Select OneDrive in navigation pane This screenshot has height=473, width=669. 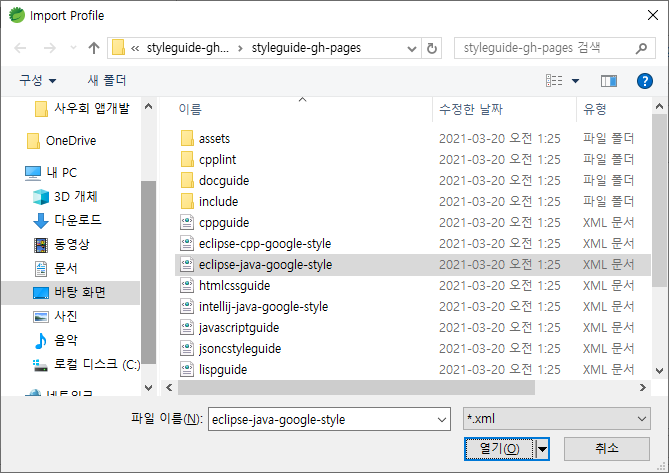click(62, 141)
